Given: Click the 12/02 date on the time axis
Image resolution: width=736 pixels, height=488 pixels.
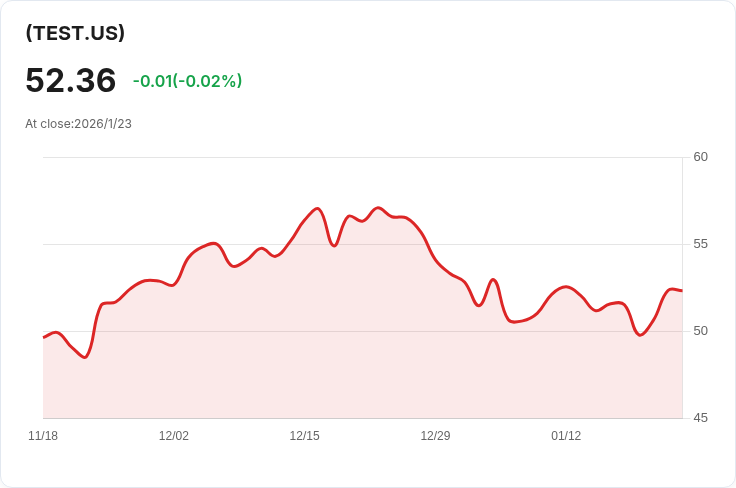Looking at the screenshot, I should tap(174, 436).
